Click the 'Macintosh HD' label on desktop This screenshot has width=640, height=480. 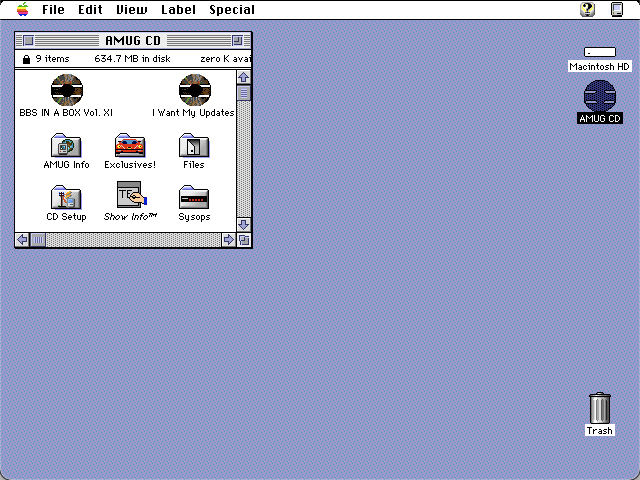(x=600, y=67)
